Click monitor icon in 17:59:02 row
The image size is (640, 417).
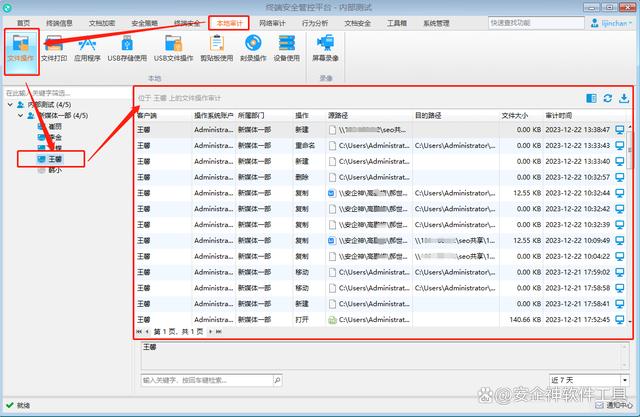coord(620,272)
